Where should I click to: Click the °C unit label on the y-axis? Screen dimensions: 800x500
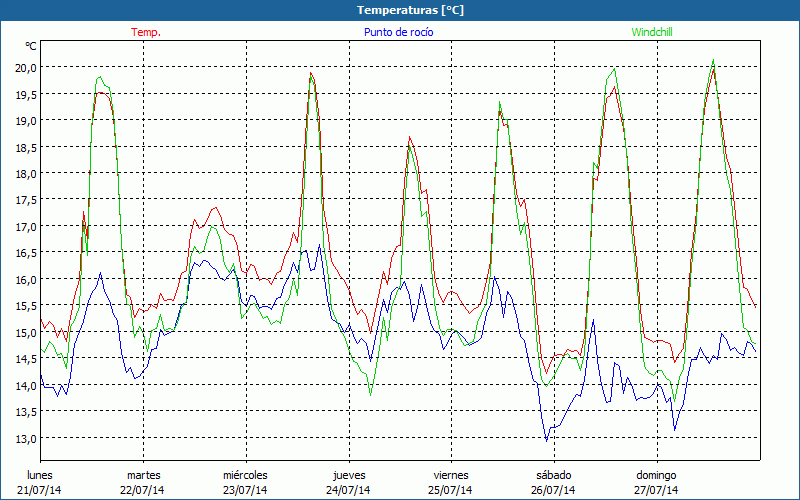pyautogui.click(x=31, y=46)
